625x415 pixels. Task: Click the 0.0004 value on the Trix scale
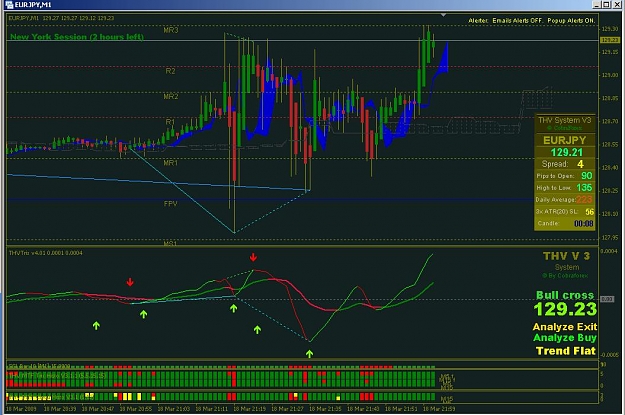click(x=609, y=251)
